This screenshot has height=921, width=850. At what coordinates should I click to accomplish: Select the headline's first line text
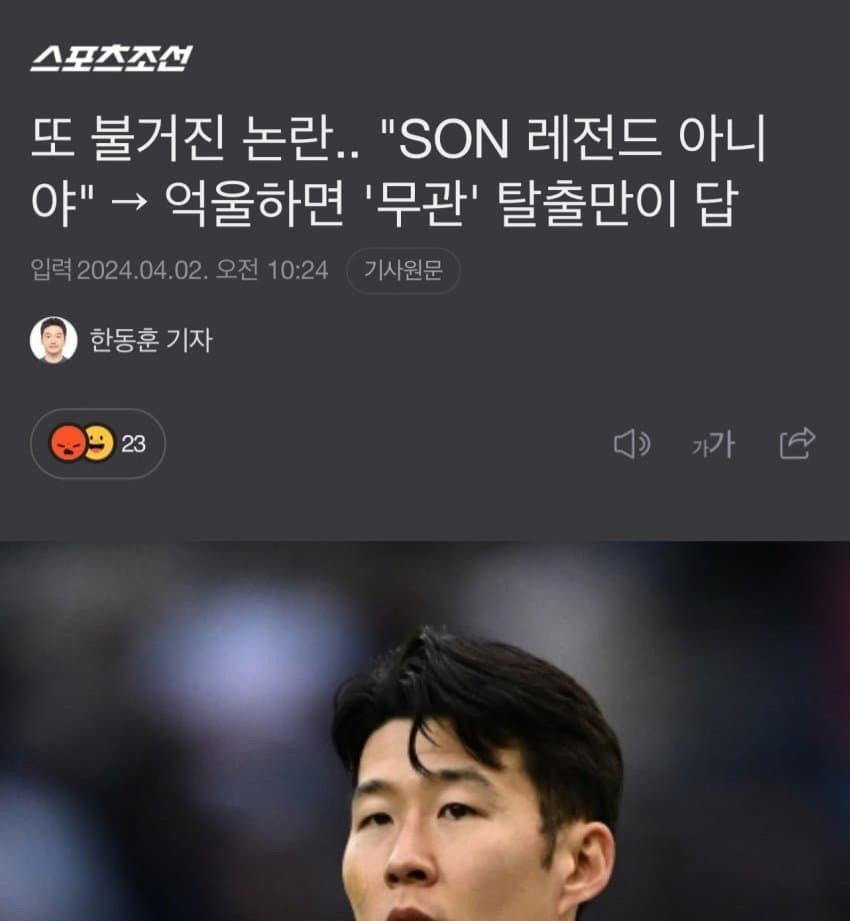[x=399, y=139]
